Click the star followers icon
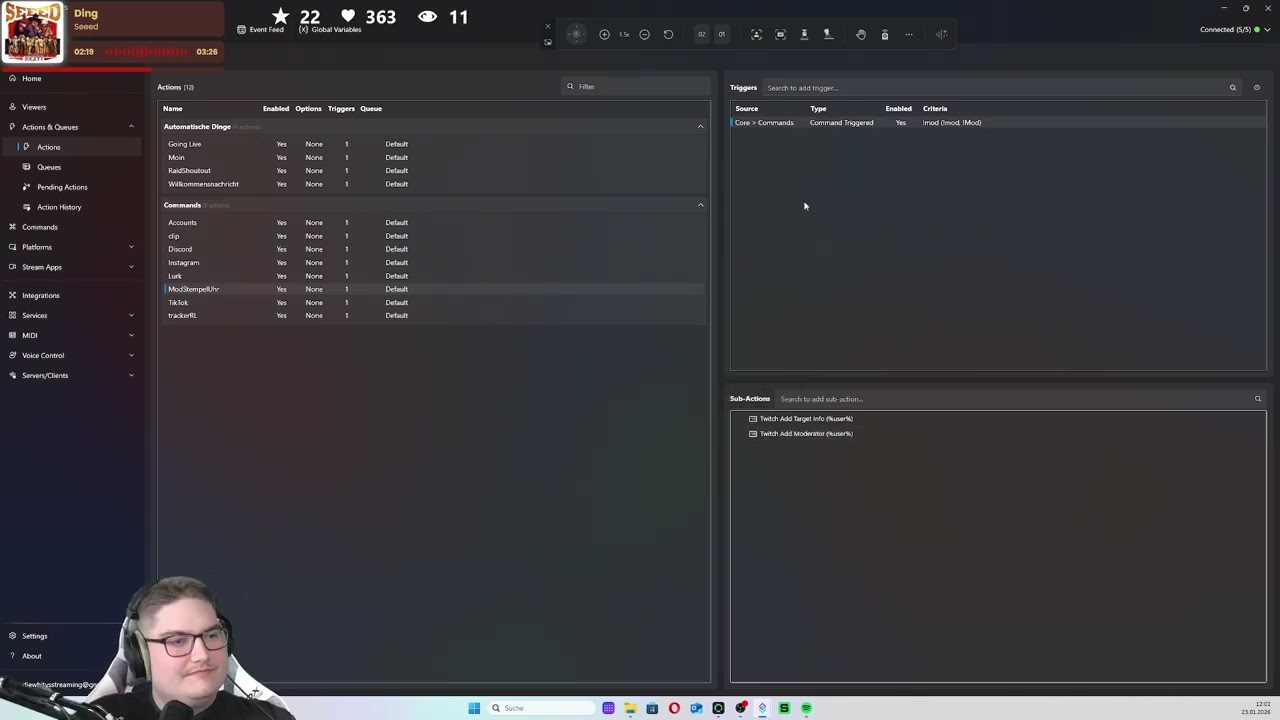The width and height of the screenshot is (1280, 720). (280, 17)
